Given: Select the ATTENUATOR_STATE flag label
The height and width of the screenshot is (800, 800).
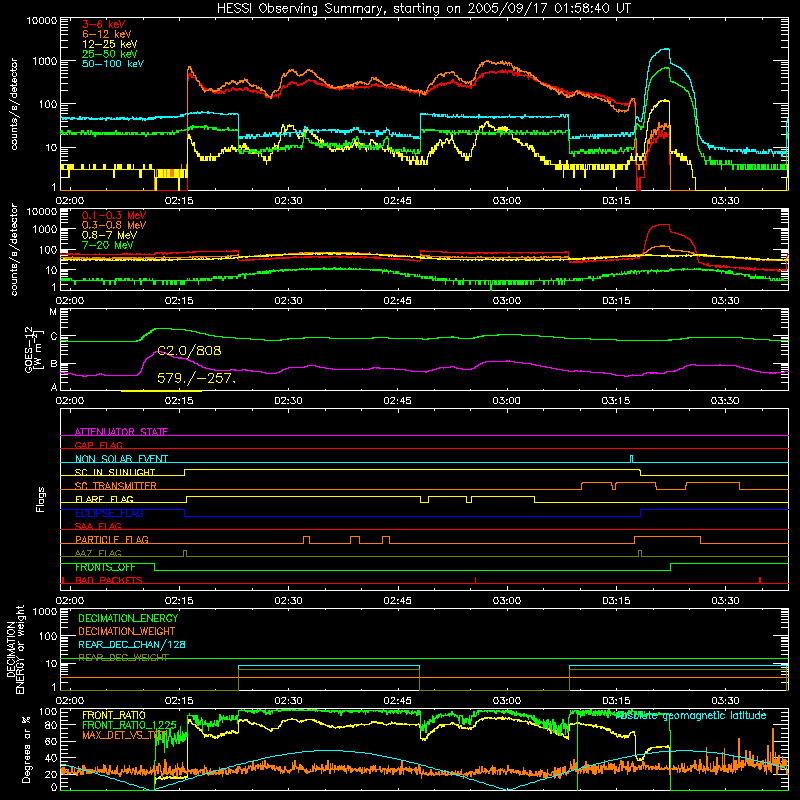Looking at the screenshot, I should 121,432.
